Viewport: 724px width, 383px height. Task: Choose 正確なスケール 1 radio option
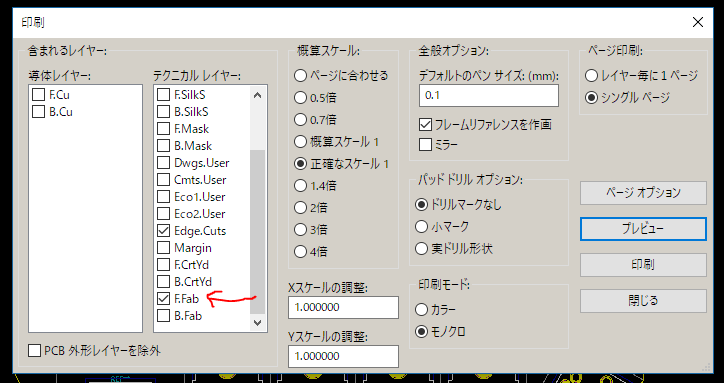(x=301, y=164)
